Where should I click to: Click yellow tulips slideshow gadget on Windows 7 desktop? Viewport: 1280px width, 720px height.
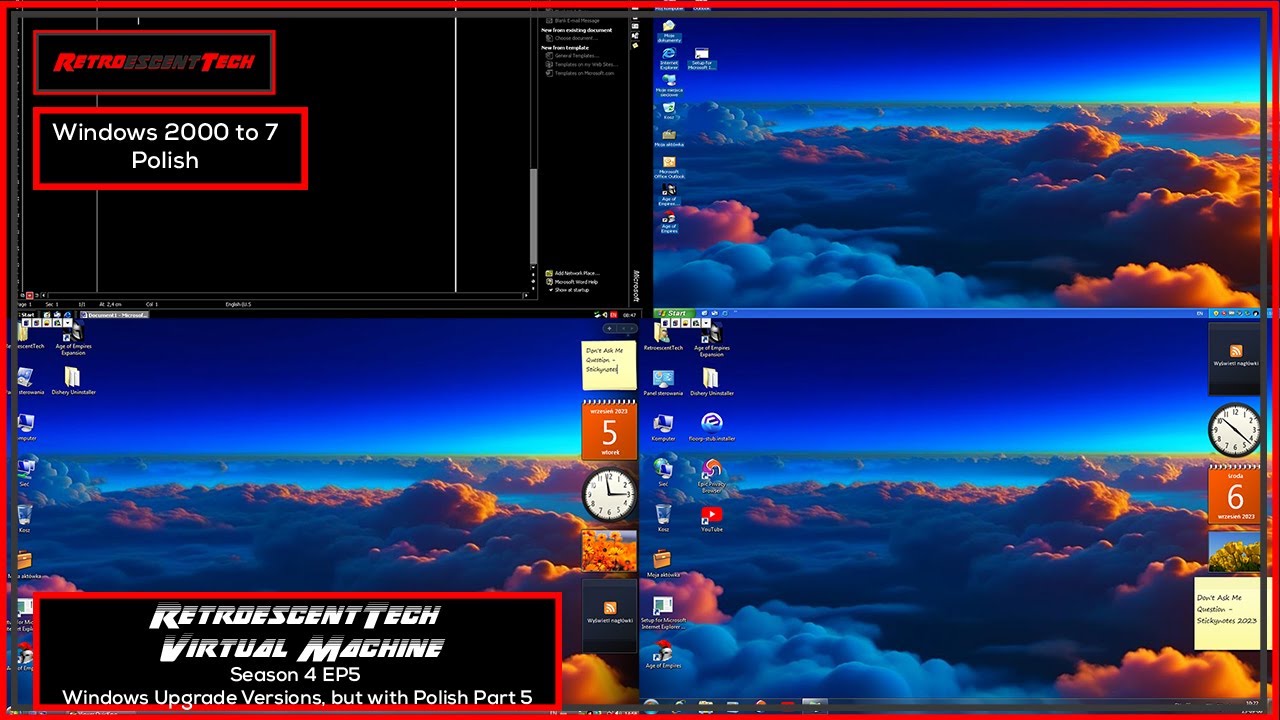[x=1235, y=551]
